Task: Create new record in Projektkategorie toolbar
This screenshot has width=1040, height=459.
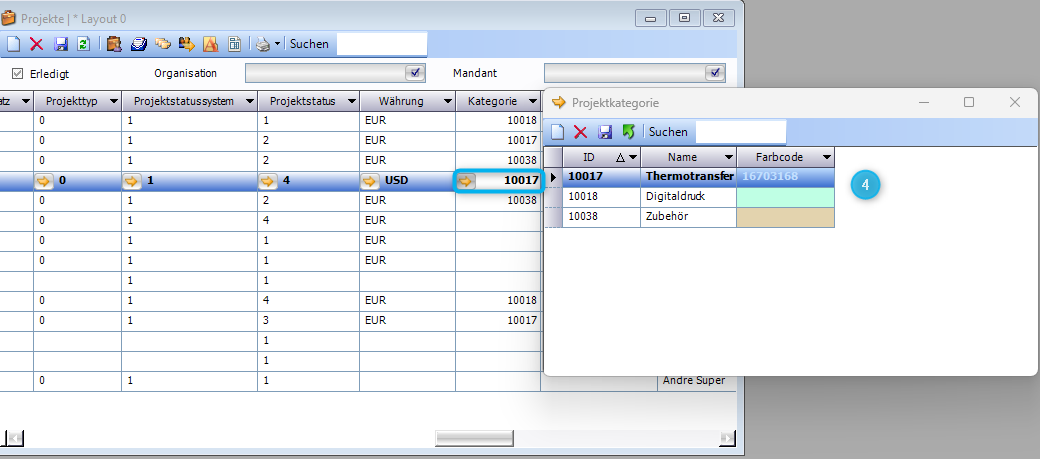Action: [558, 132]
